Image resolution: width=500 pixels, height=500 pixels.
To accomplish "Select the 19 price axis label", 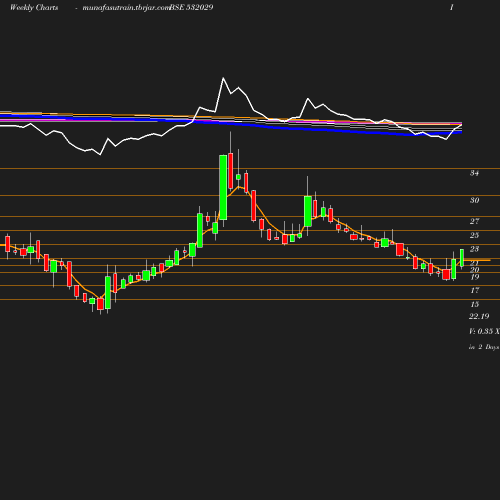I will [474, 277].
